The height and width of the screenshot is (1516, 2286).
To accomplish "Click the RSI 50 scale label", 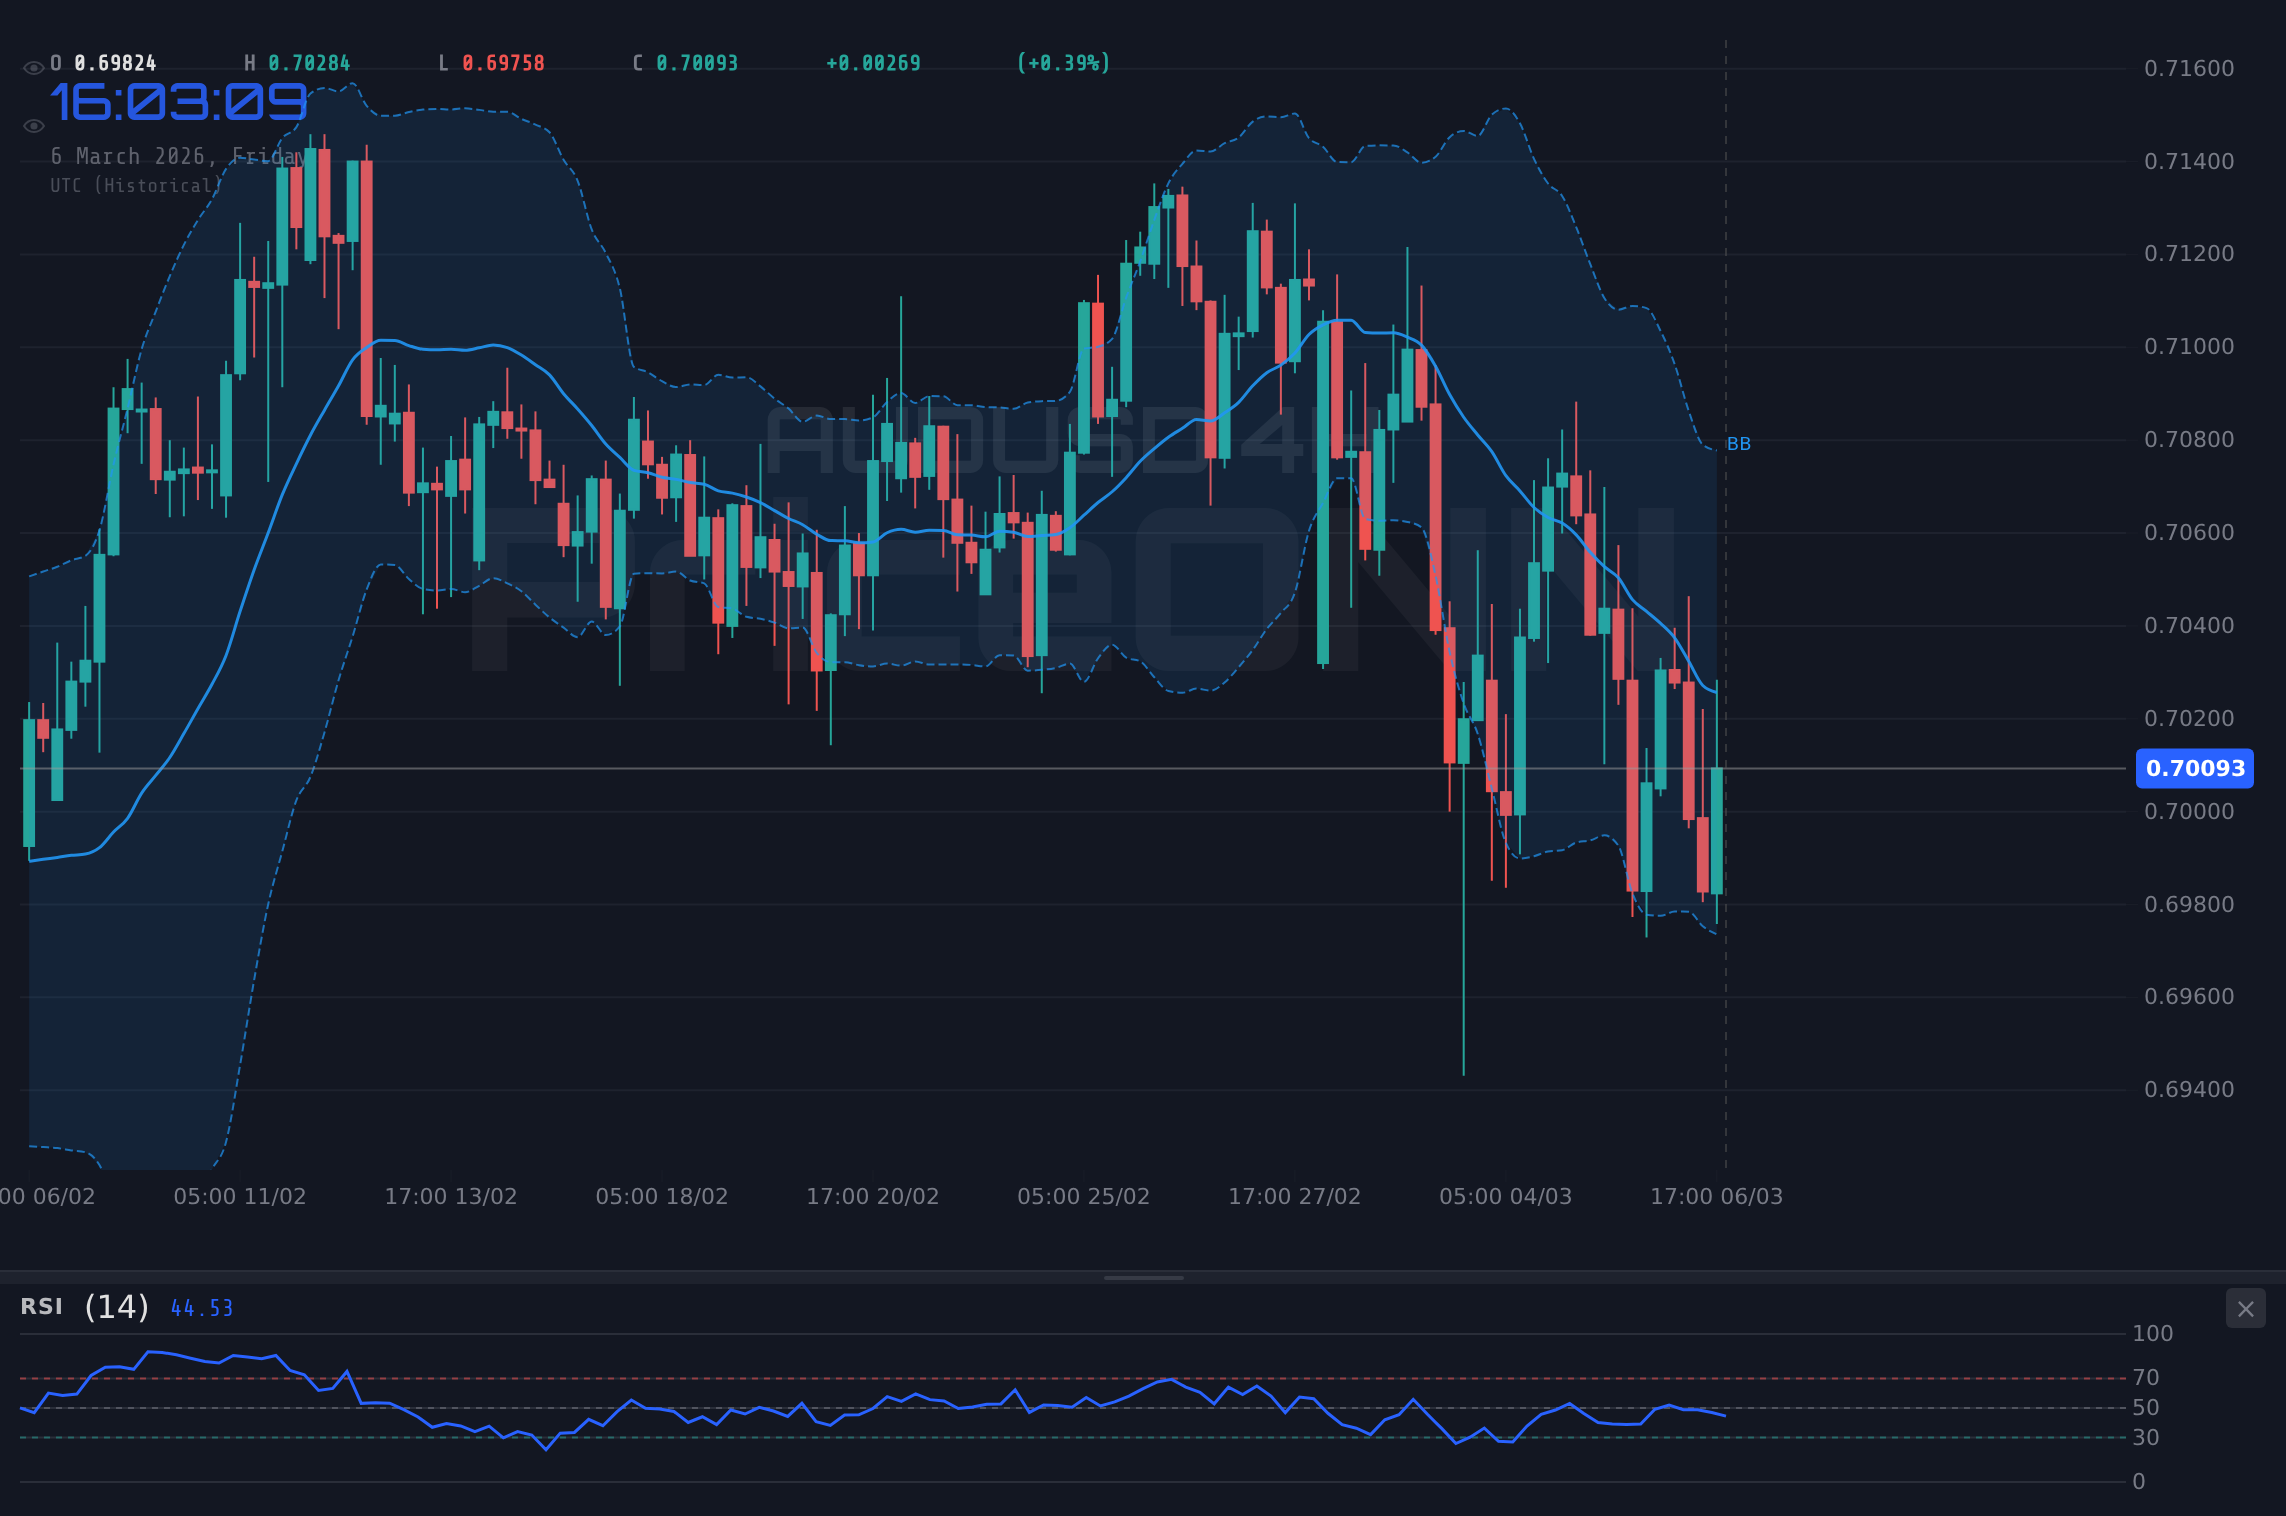I will [x=2146, y=1408].
